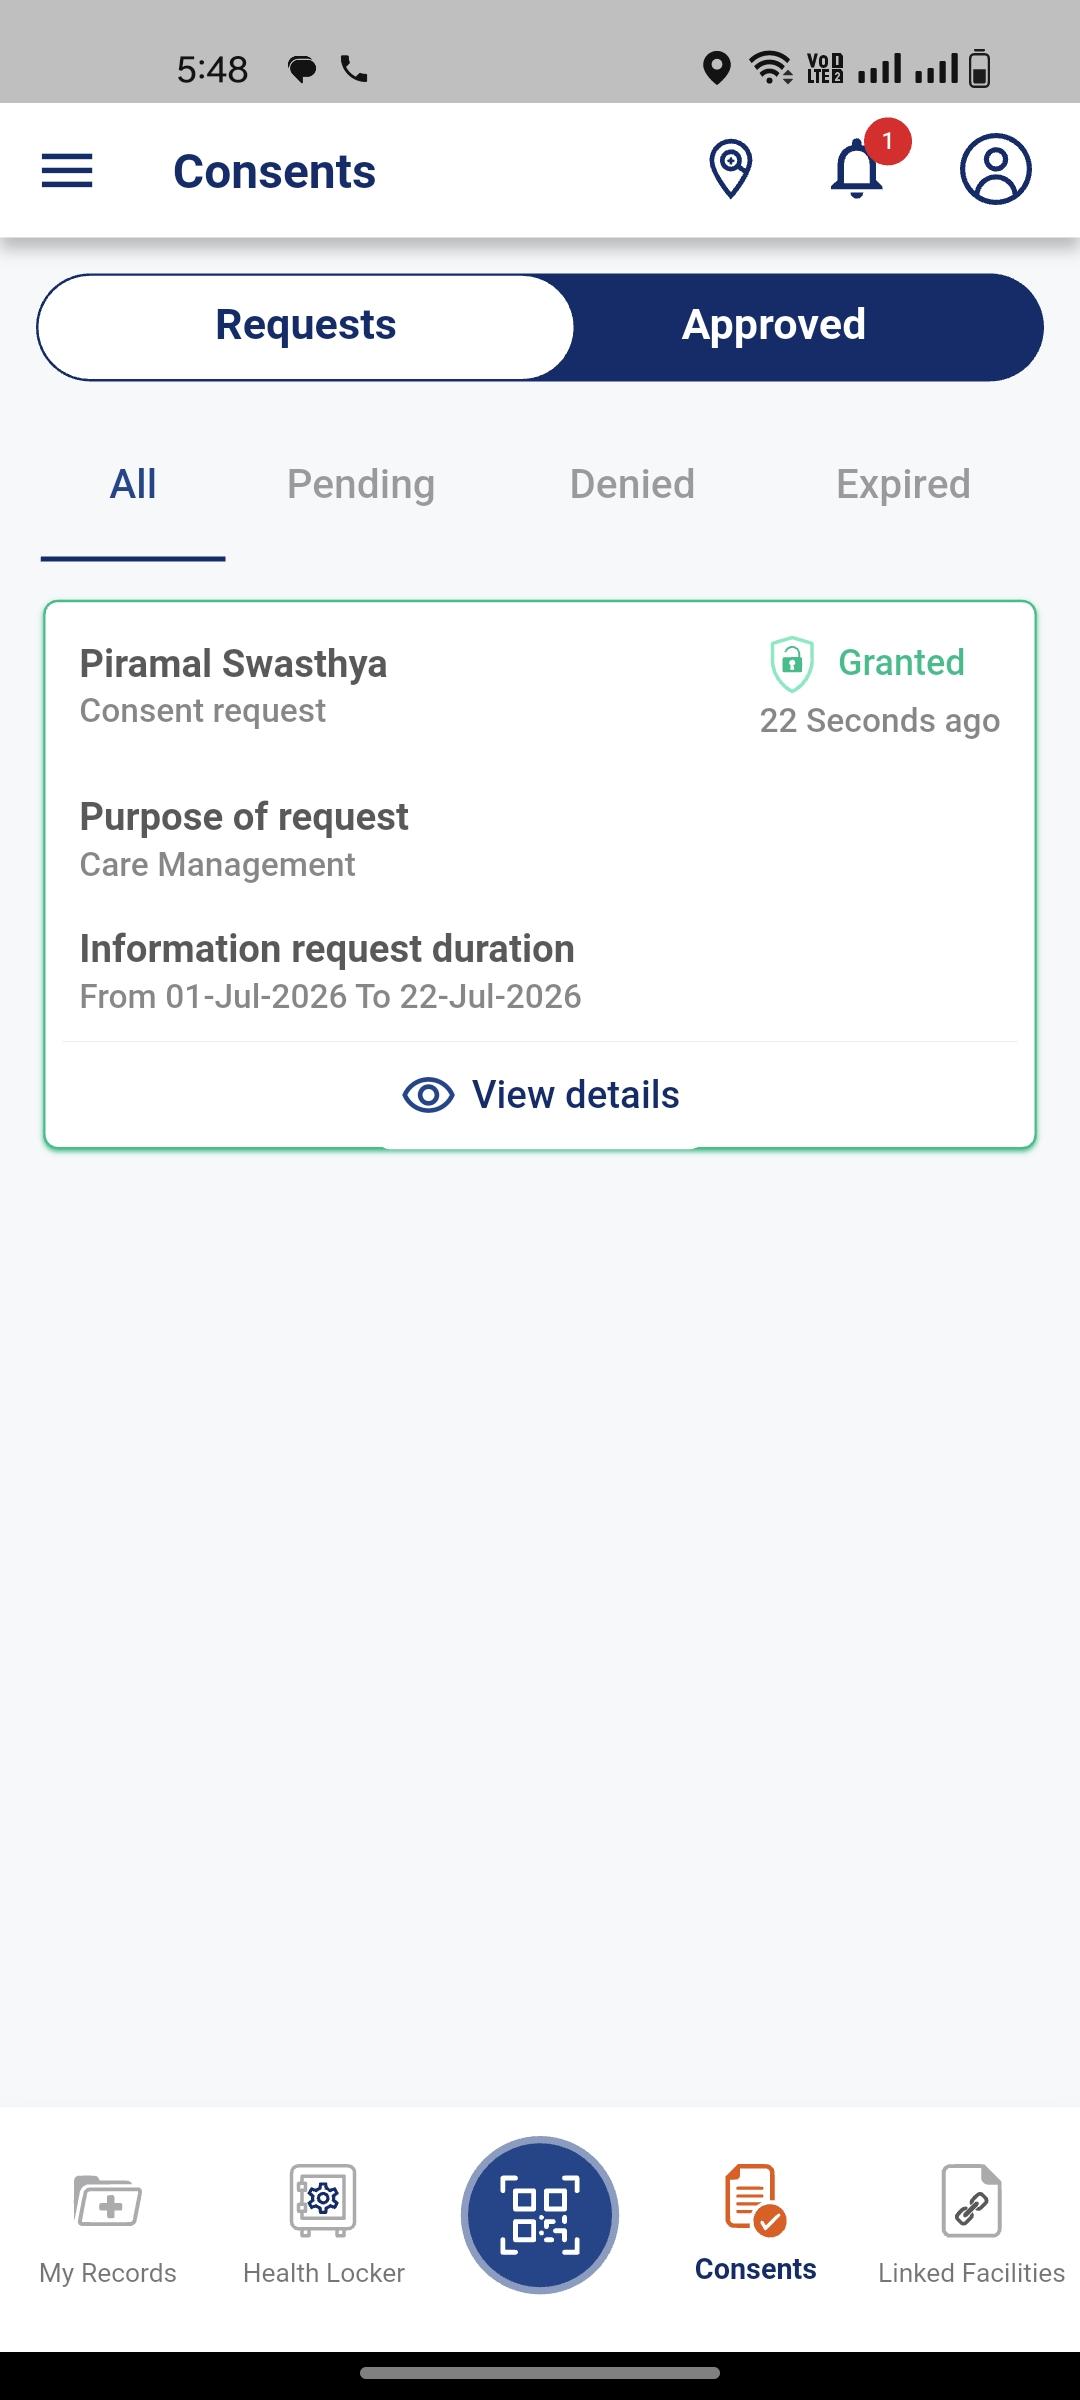Open notifications bell with red badge

(859, 168)
